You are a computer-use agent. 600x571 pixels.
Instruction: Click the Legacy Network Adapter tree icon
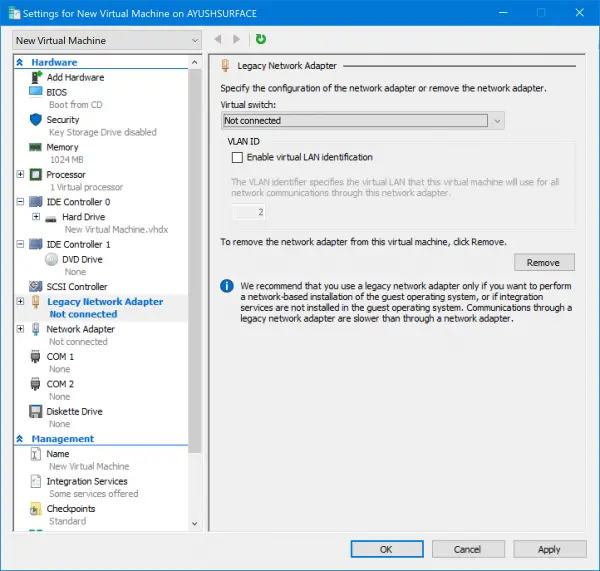(36, 302)
